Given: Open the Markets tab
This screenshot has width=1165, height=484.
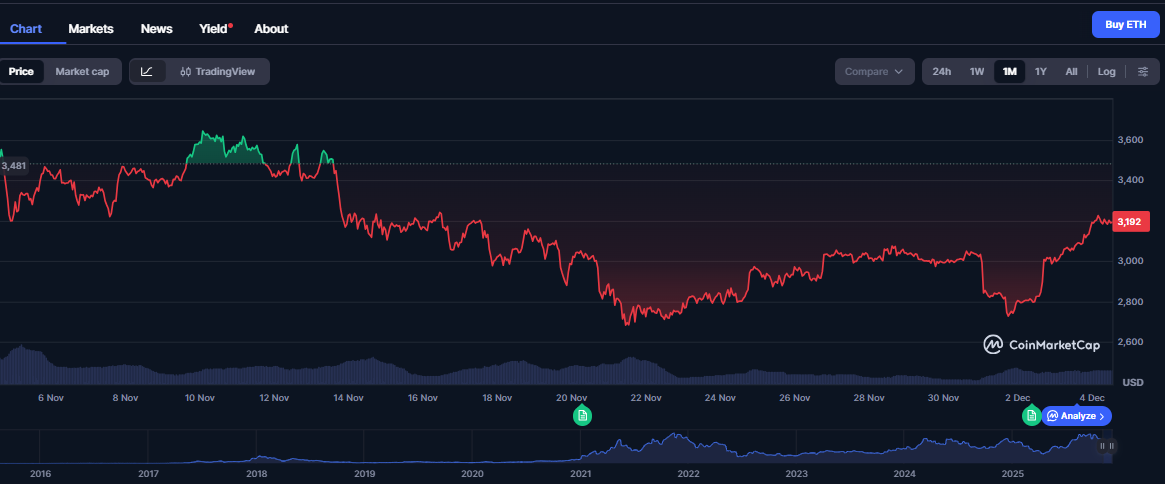Looking at the screenshot, I should click(91, 29).
